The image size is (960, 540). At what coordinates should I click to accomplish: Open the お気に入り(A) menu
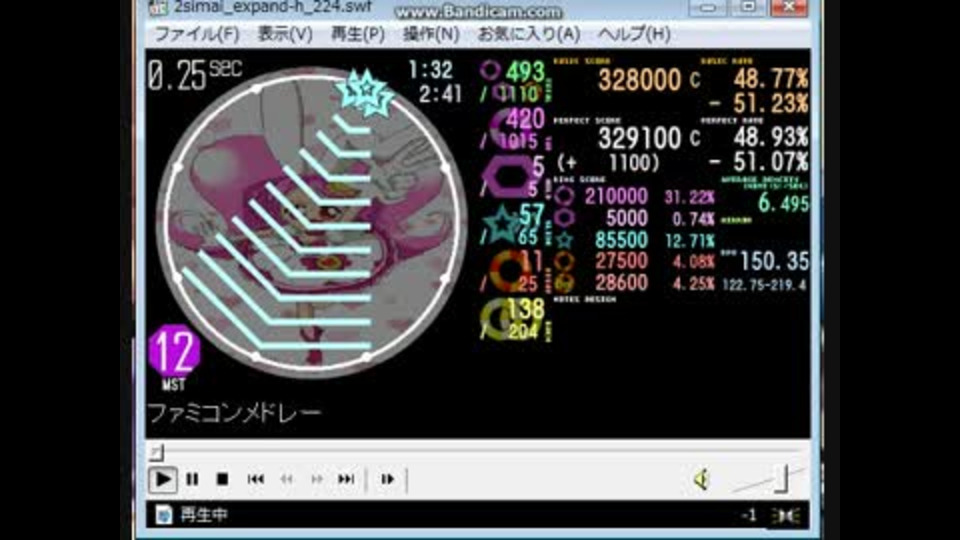pos(528,34)
